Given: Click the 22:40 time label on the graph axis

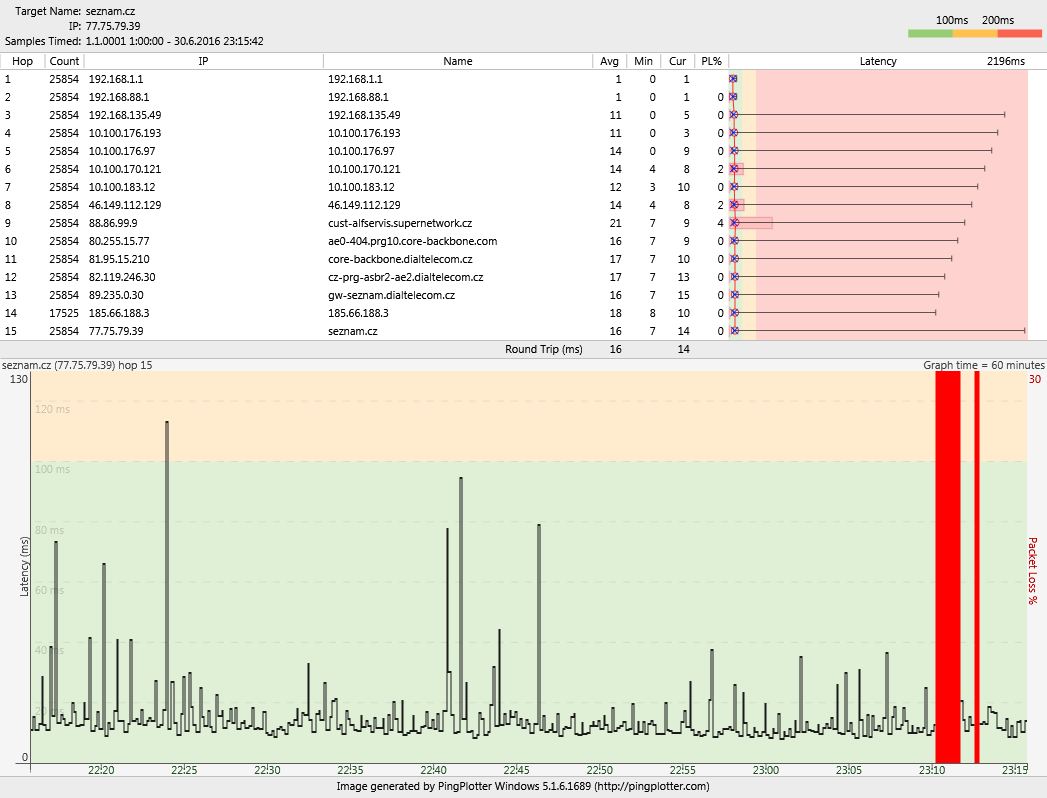Looking at the screenshot, I should click(434, 770).
